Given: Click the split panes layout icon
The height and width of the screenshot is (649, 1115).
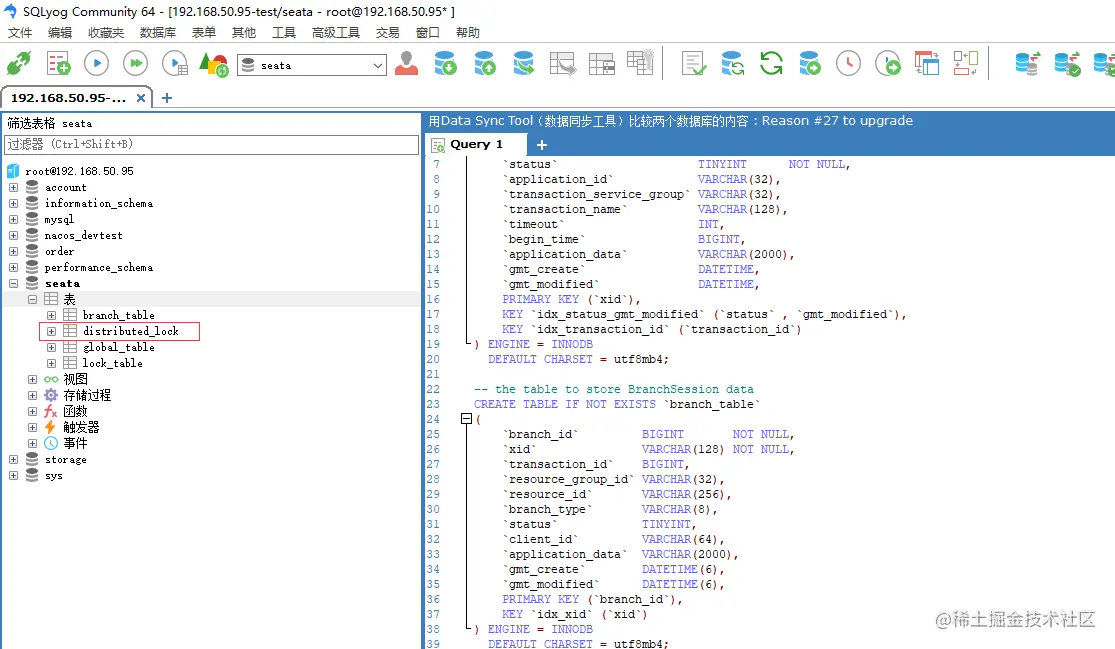Looking at the screenshot, I should [x=966, y=64].
